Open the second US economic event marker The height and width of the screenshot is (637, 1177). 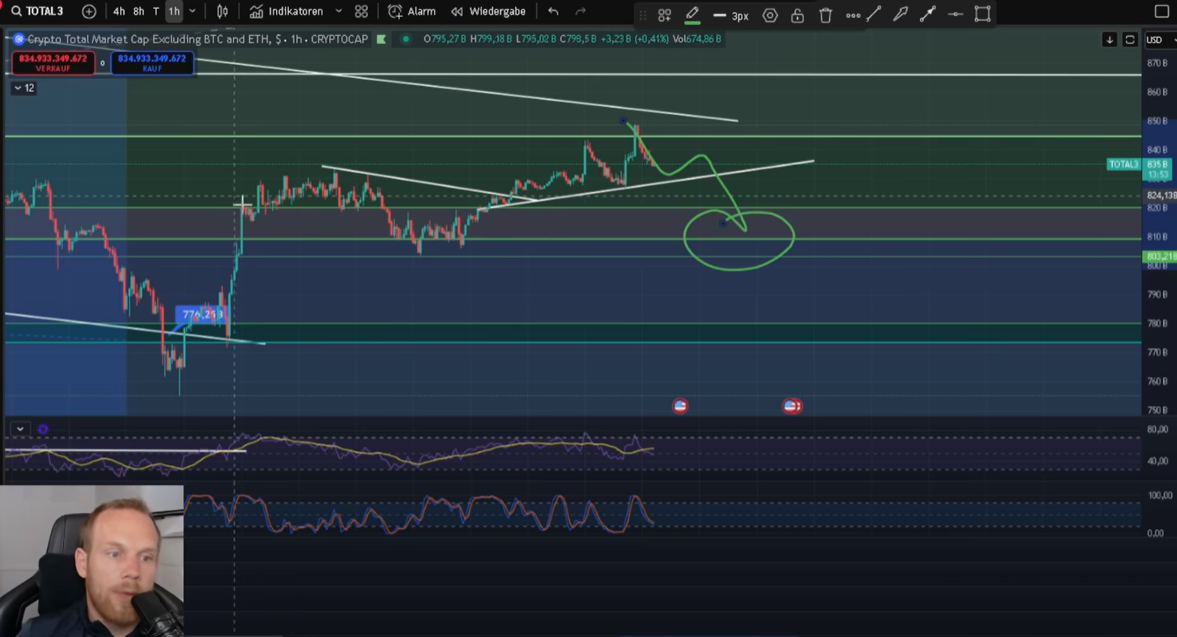(x=791, y=406)
